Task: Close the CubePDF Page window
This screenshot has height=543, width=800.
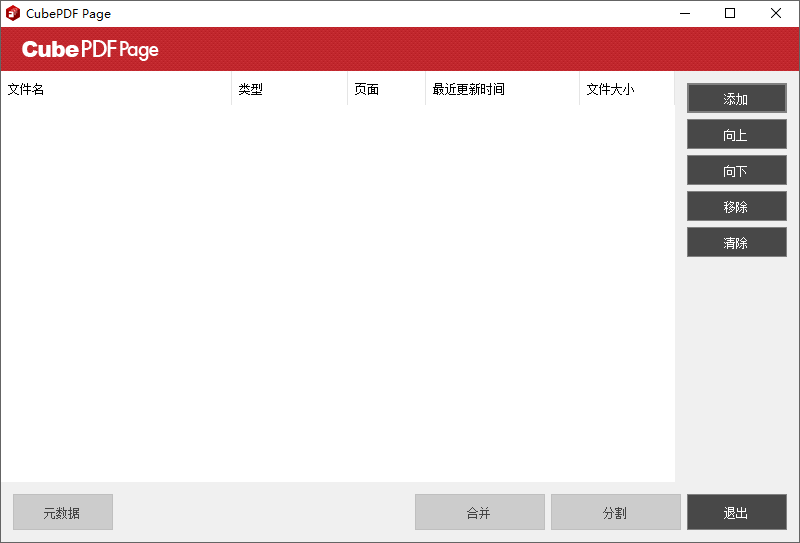Action: tap(776, 13)
